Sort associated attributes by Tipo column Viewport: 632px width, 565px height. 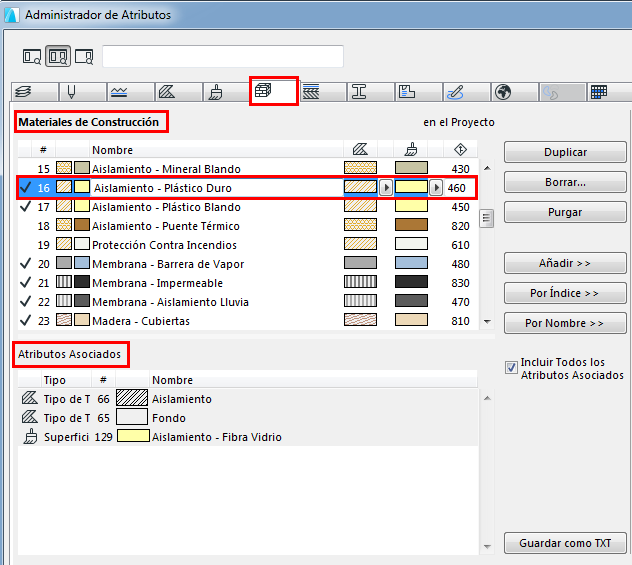(66, 380)
